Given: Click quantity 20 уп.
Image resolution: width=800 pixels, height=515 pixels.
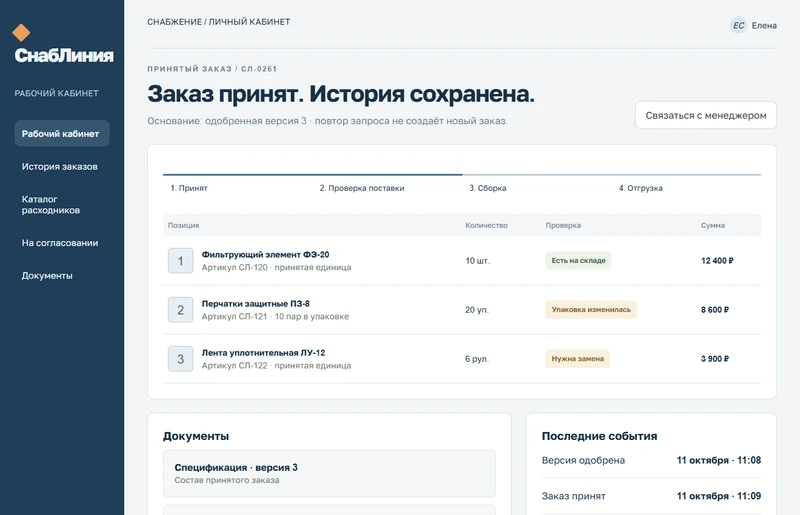Looking at the screenshot, I should 477,310.
